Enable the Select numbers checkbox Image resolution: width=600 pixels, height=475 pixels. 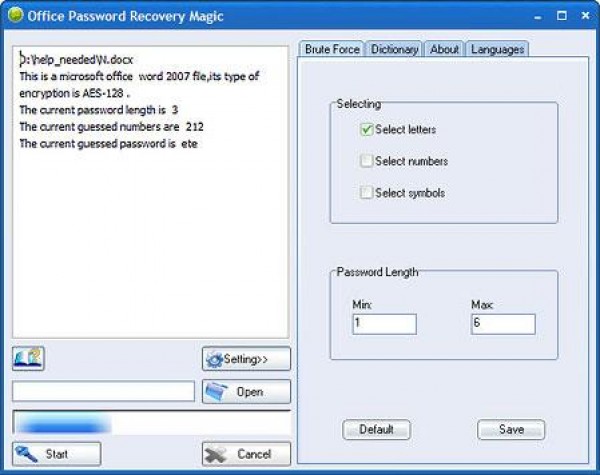pyautogui.click(x=366, y=161)
